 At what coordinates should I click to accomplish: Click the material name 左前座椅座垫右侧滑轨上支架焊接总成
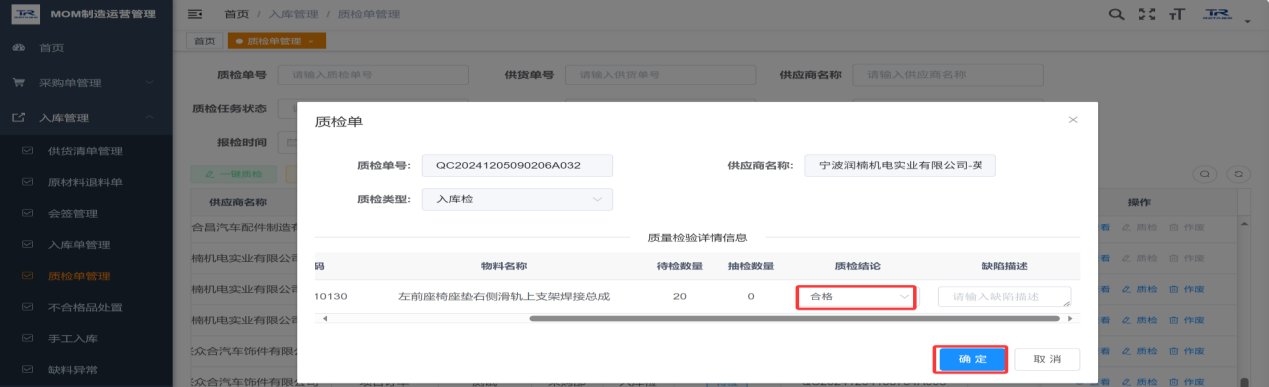tap(503, 297)
